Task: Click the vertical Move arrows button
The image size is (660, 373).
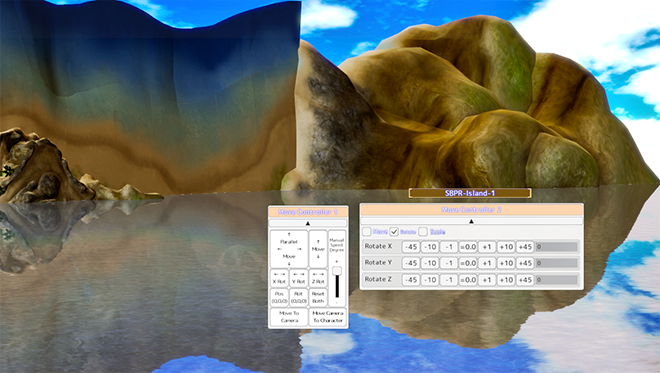Action: click(x=318, y=249)
